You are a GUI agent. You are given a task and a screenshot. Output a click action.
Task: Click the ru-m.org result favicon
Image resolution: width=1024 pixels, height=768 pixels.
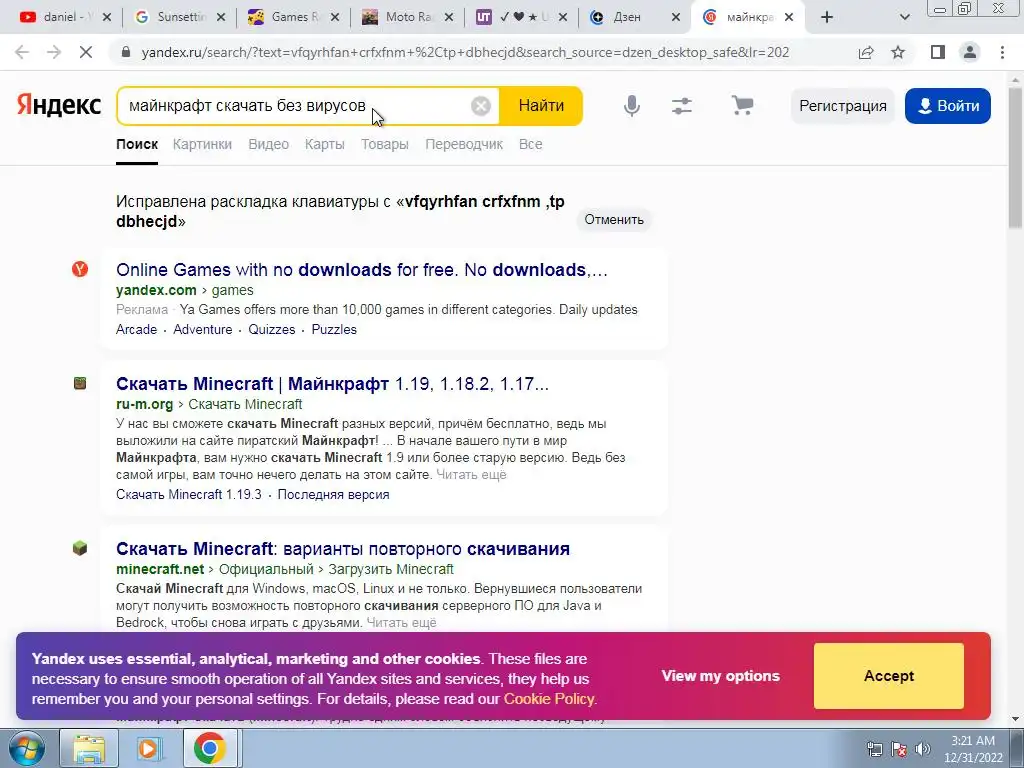(x=80, y=383)
